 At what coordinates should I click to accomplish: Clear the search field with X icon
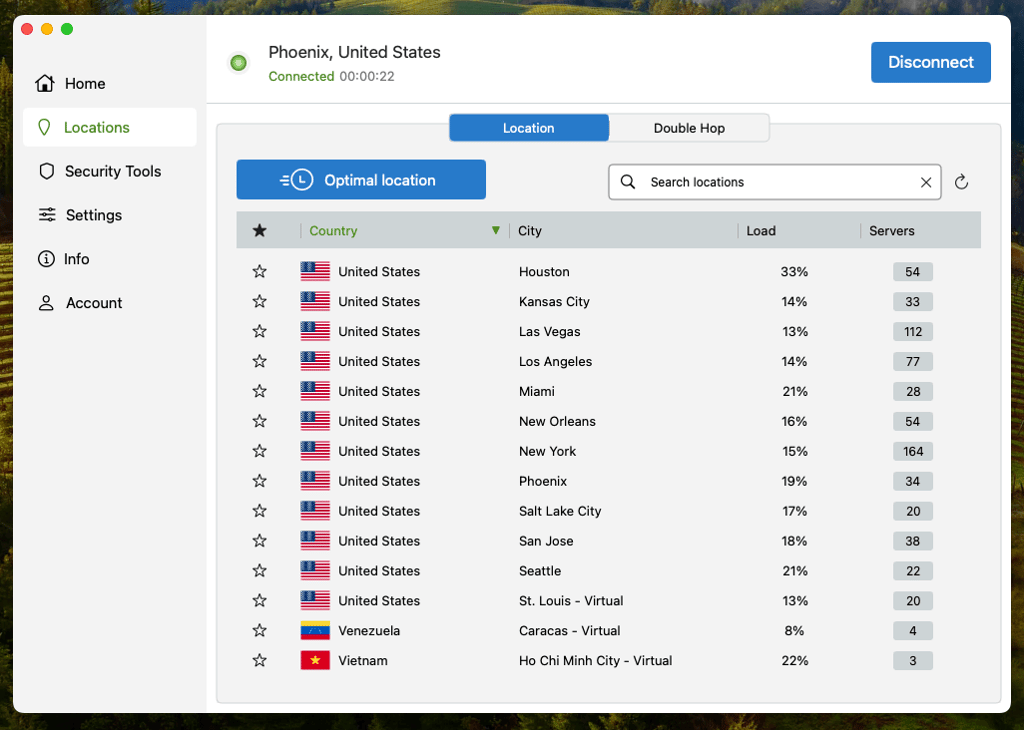[x=926, y=182]
